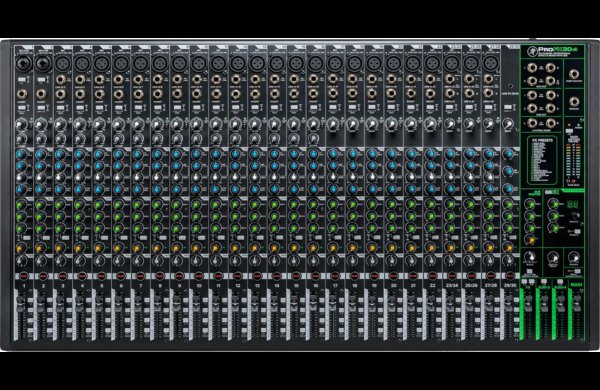This screenshot has width=600, height=390.
Task: Click the channel 3 XLR mic input
Action: 62,64
